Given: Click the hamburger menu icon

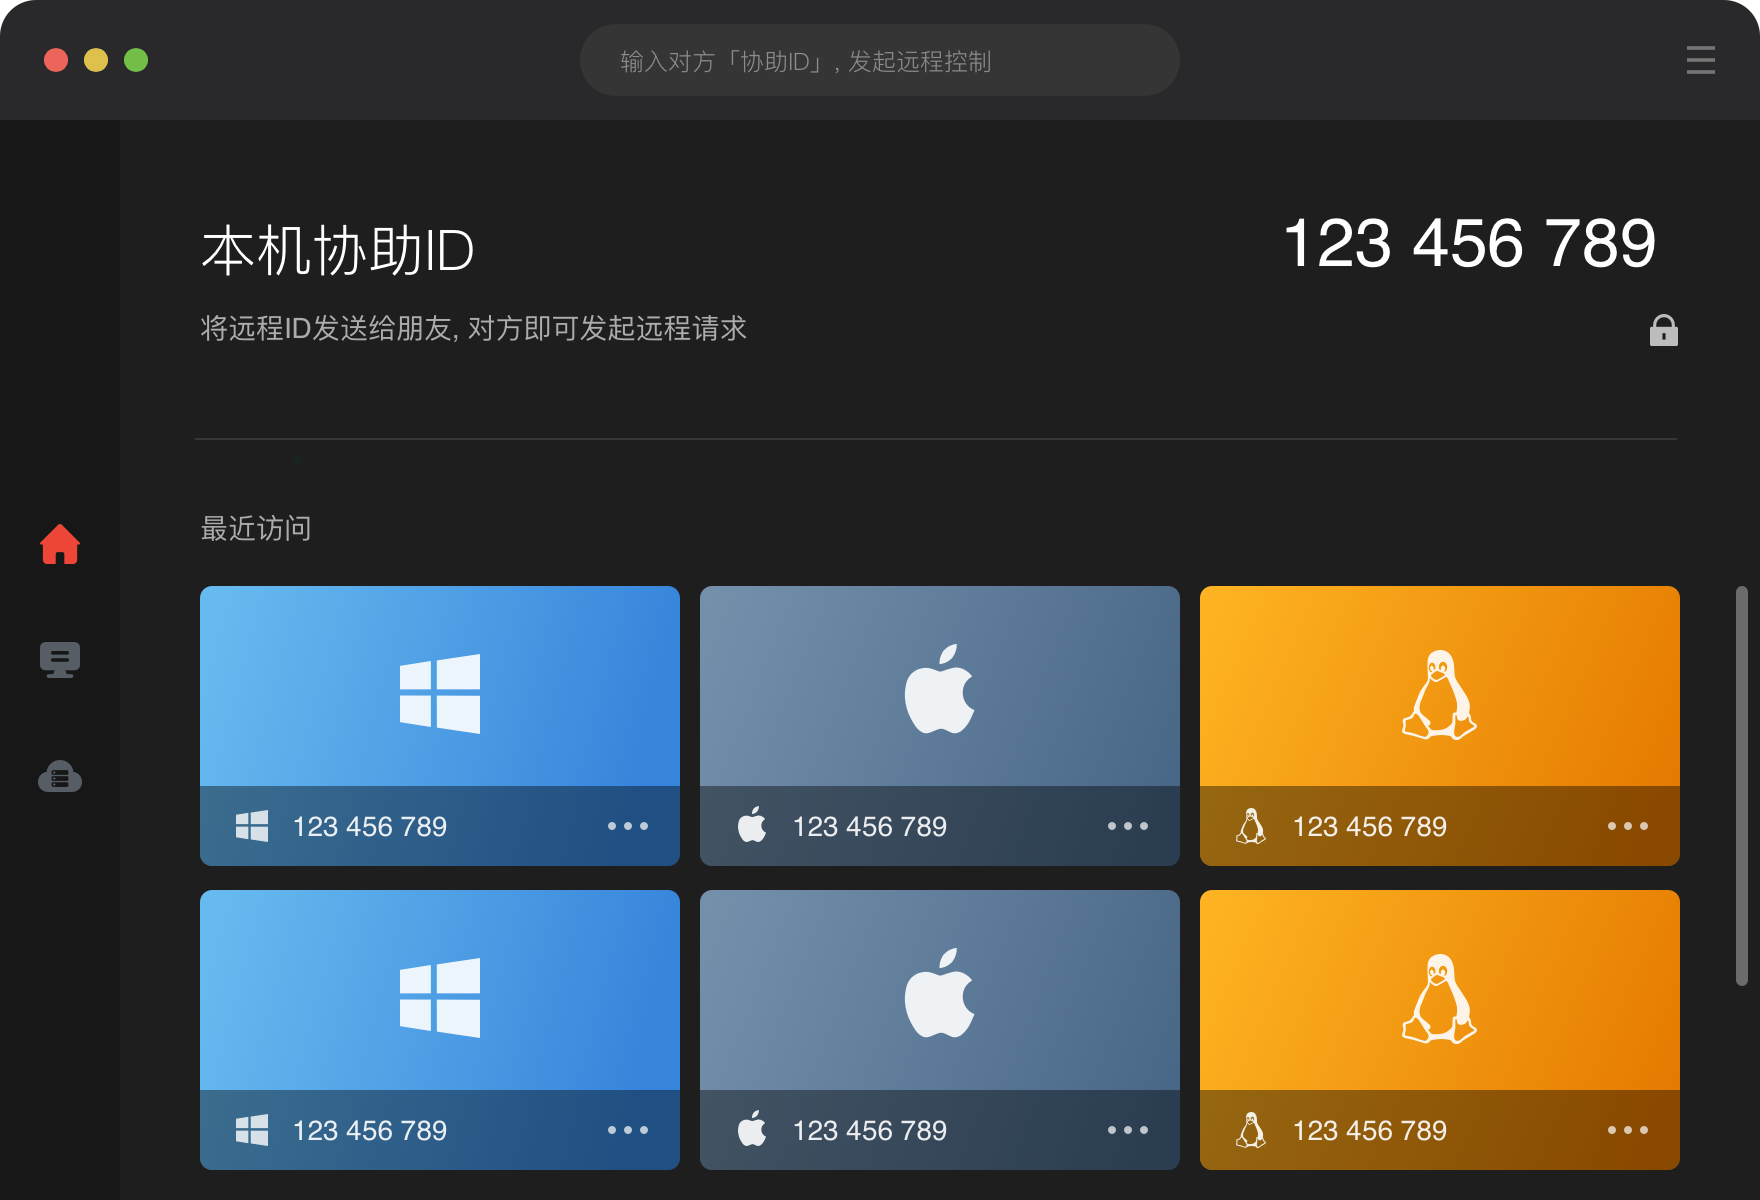Looking at the screenshot, I should point(1700,60).
